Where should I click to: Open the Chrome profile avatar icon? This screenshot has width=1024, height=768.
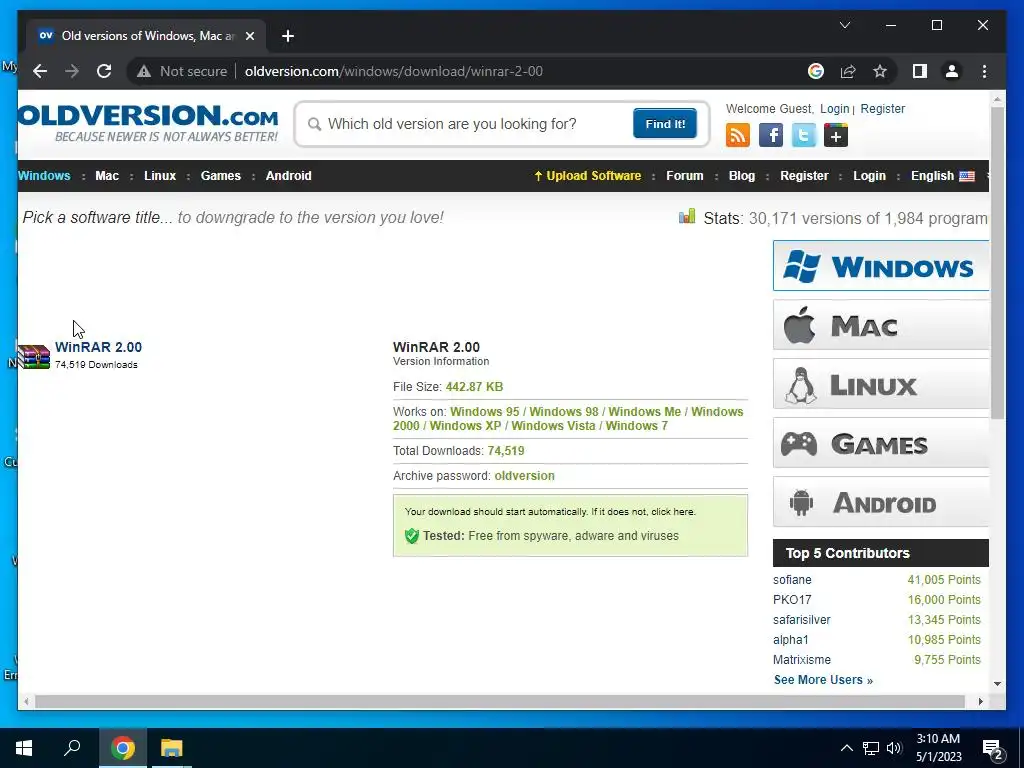[952, 71]
